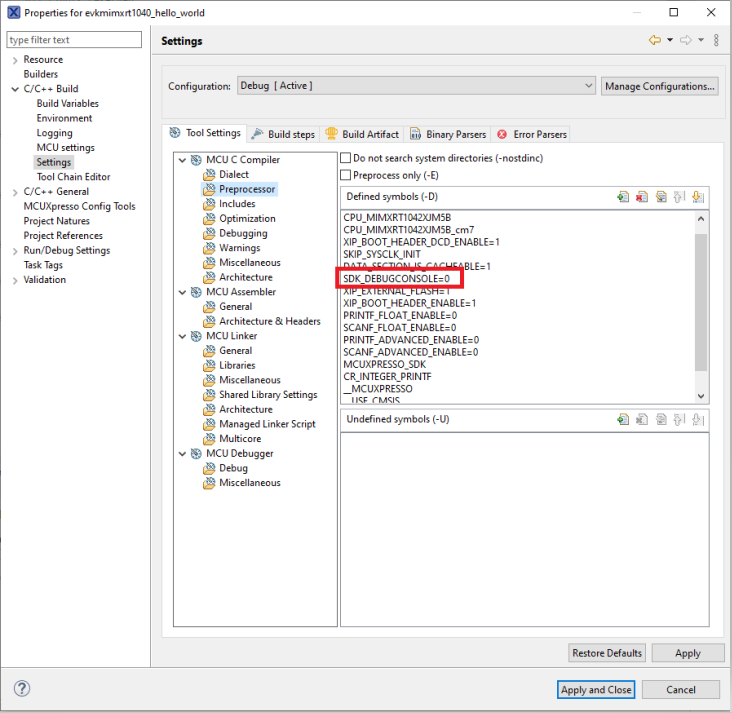Select Includes under MCU C Compiler

pos(237,204)
